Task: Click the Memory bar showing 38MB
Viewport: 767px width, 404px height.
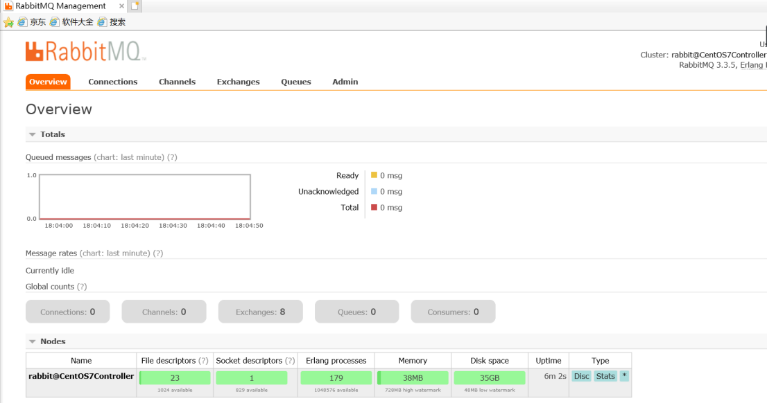Action: 413,378
